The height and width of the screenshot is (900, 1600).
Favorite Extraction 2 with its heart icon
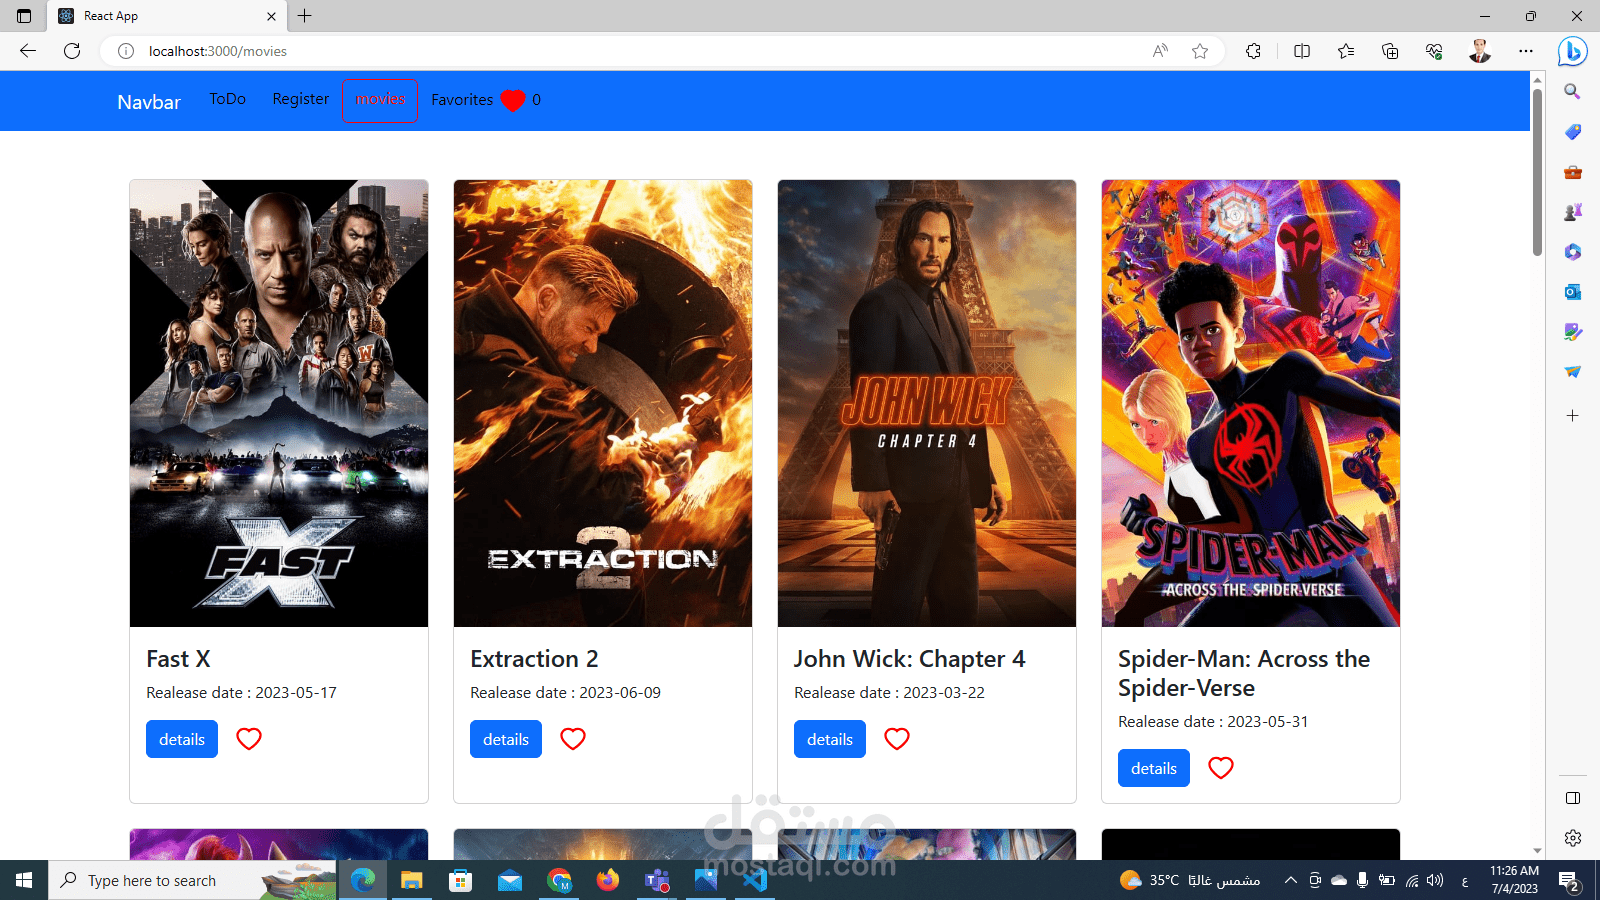click(x=573, y=739)
